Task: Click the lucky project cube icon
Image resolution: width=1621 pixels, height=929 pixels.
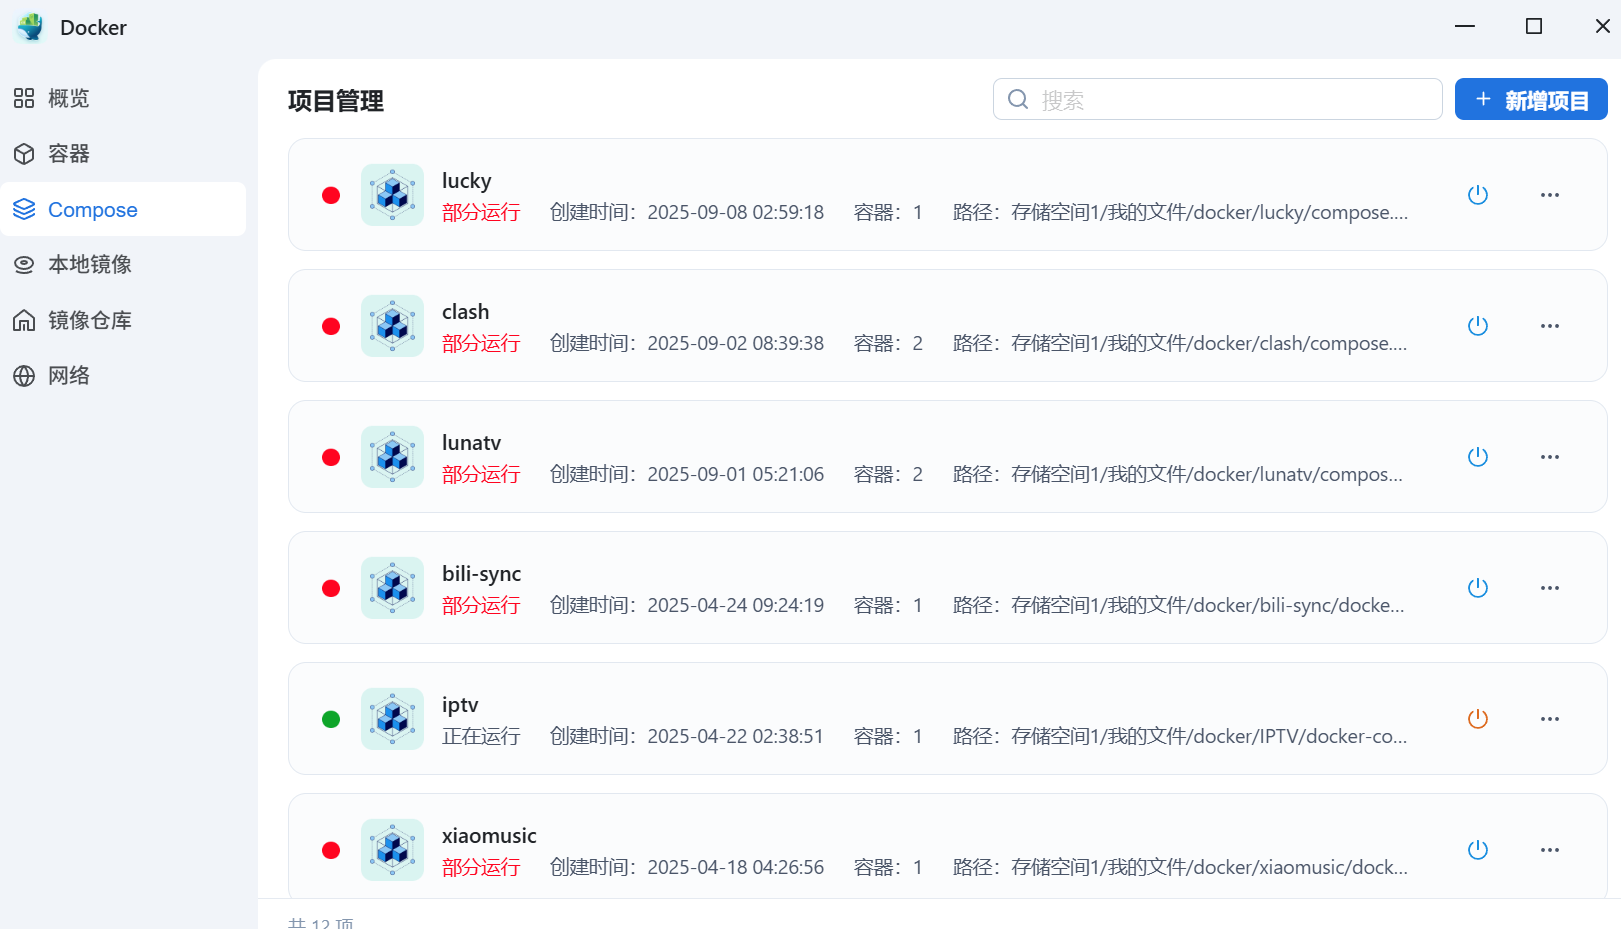Action: pos(392,195)
